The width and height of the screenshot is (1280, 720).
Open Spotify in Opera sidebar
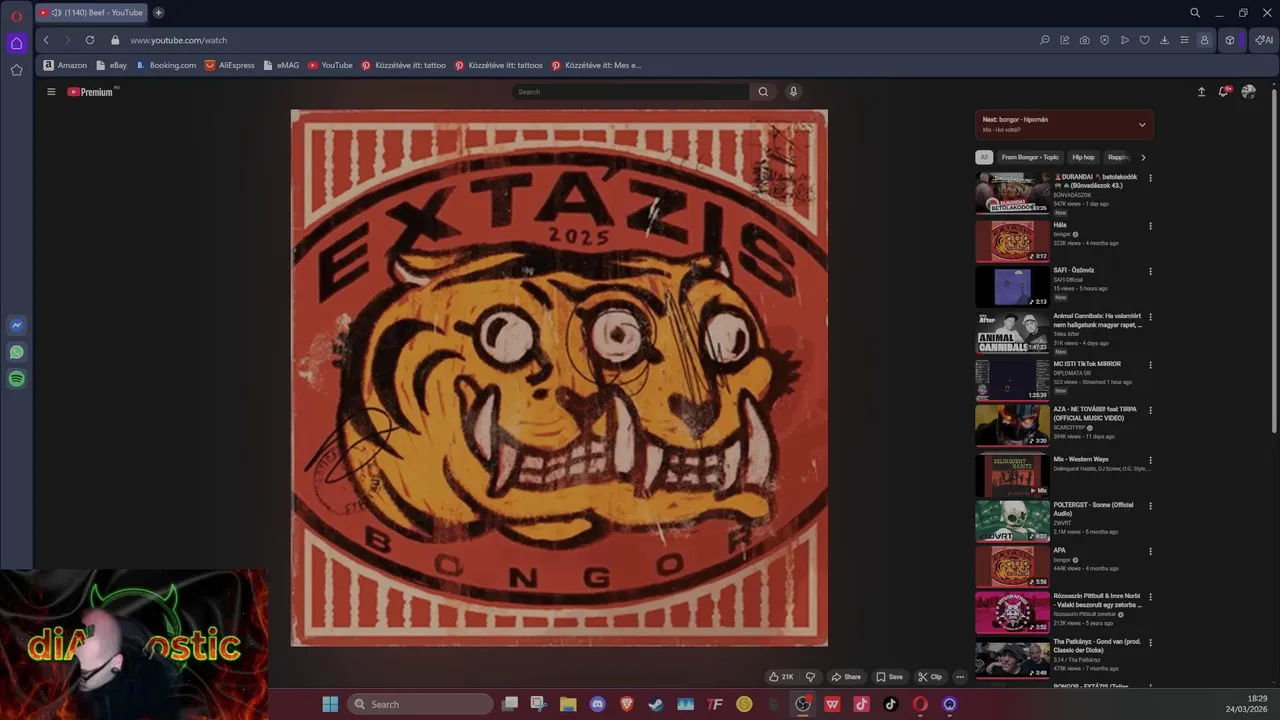(x=17, y=379)
